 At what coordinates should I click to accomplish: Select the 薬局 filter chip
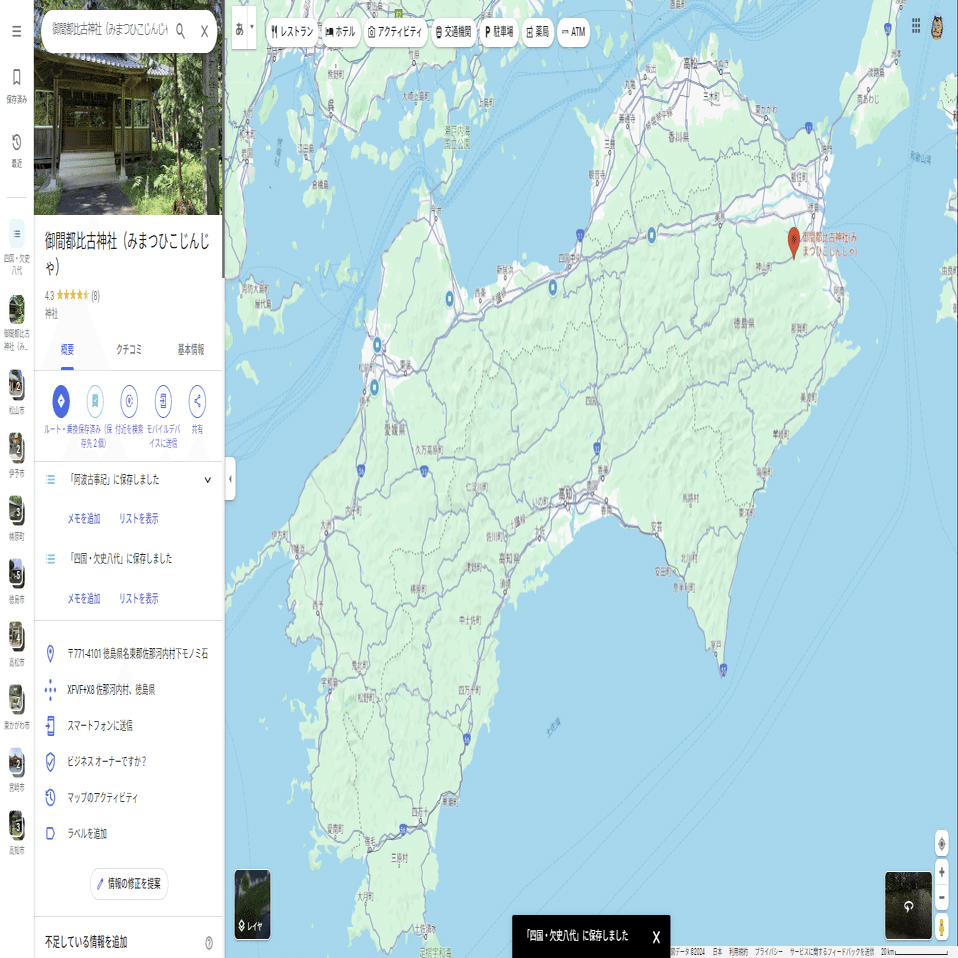click(538, 32)
